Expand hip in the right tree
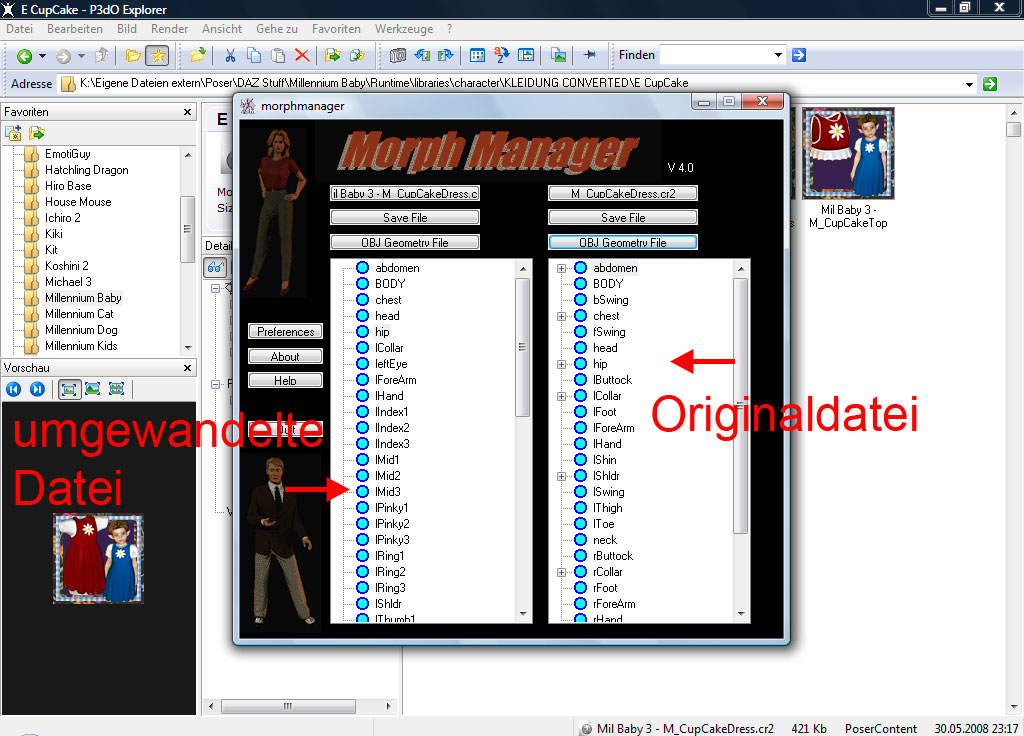 [561, 364]
